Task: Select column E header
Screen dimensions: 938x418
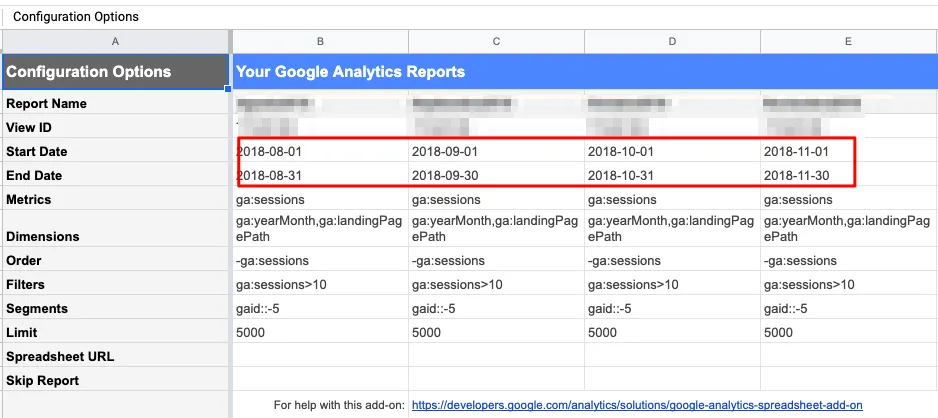Action: click(849, 41)
